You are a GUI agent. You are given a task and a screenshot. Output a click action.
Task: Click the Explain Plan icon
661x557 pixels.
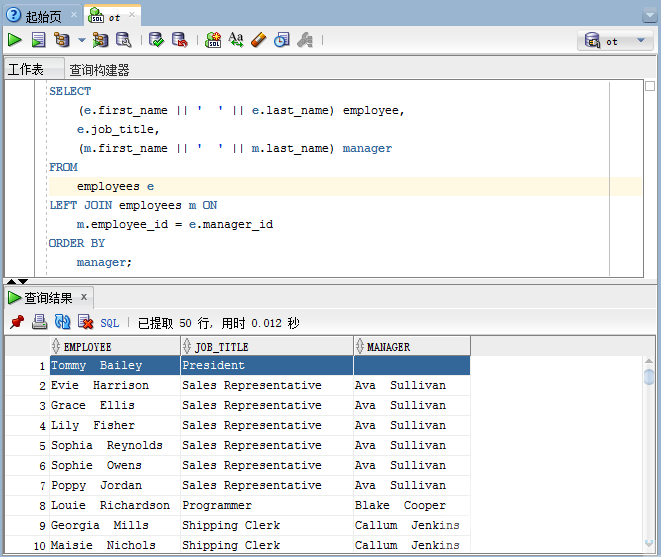click(62, 40)
